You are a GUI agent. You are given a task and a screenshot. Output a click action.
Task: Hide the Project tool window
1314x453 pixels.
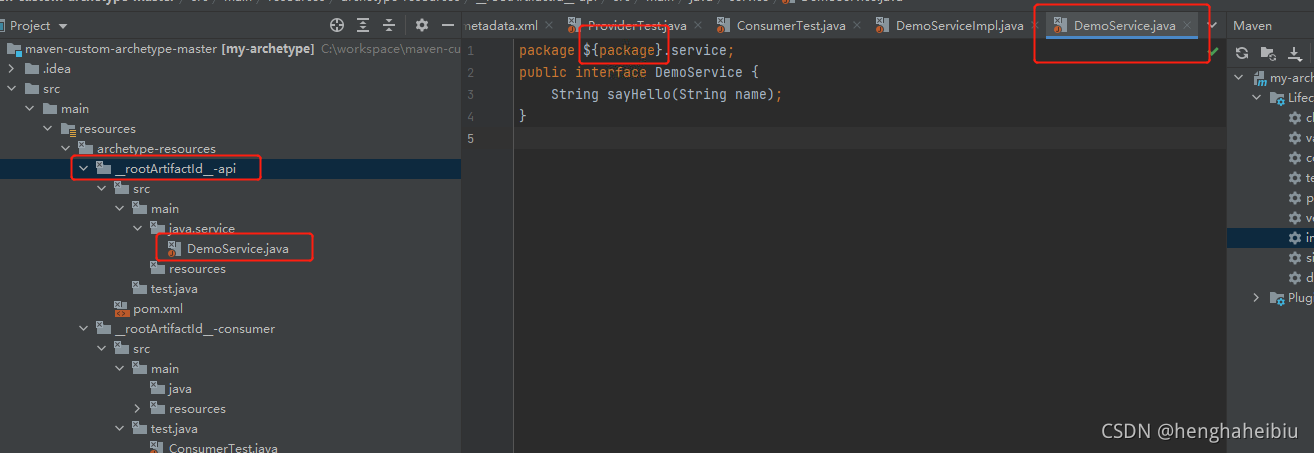point(447,25)
